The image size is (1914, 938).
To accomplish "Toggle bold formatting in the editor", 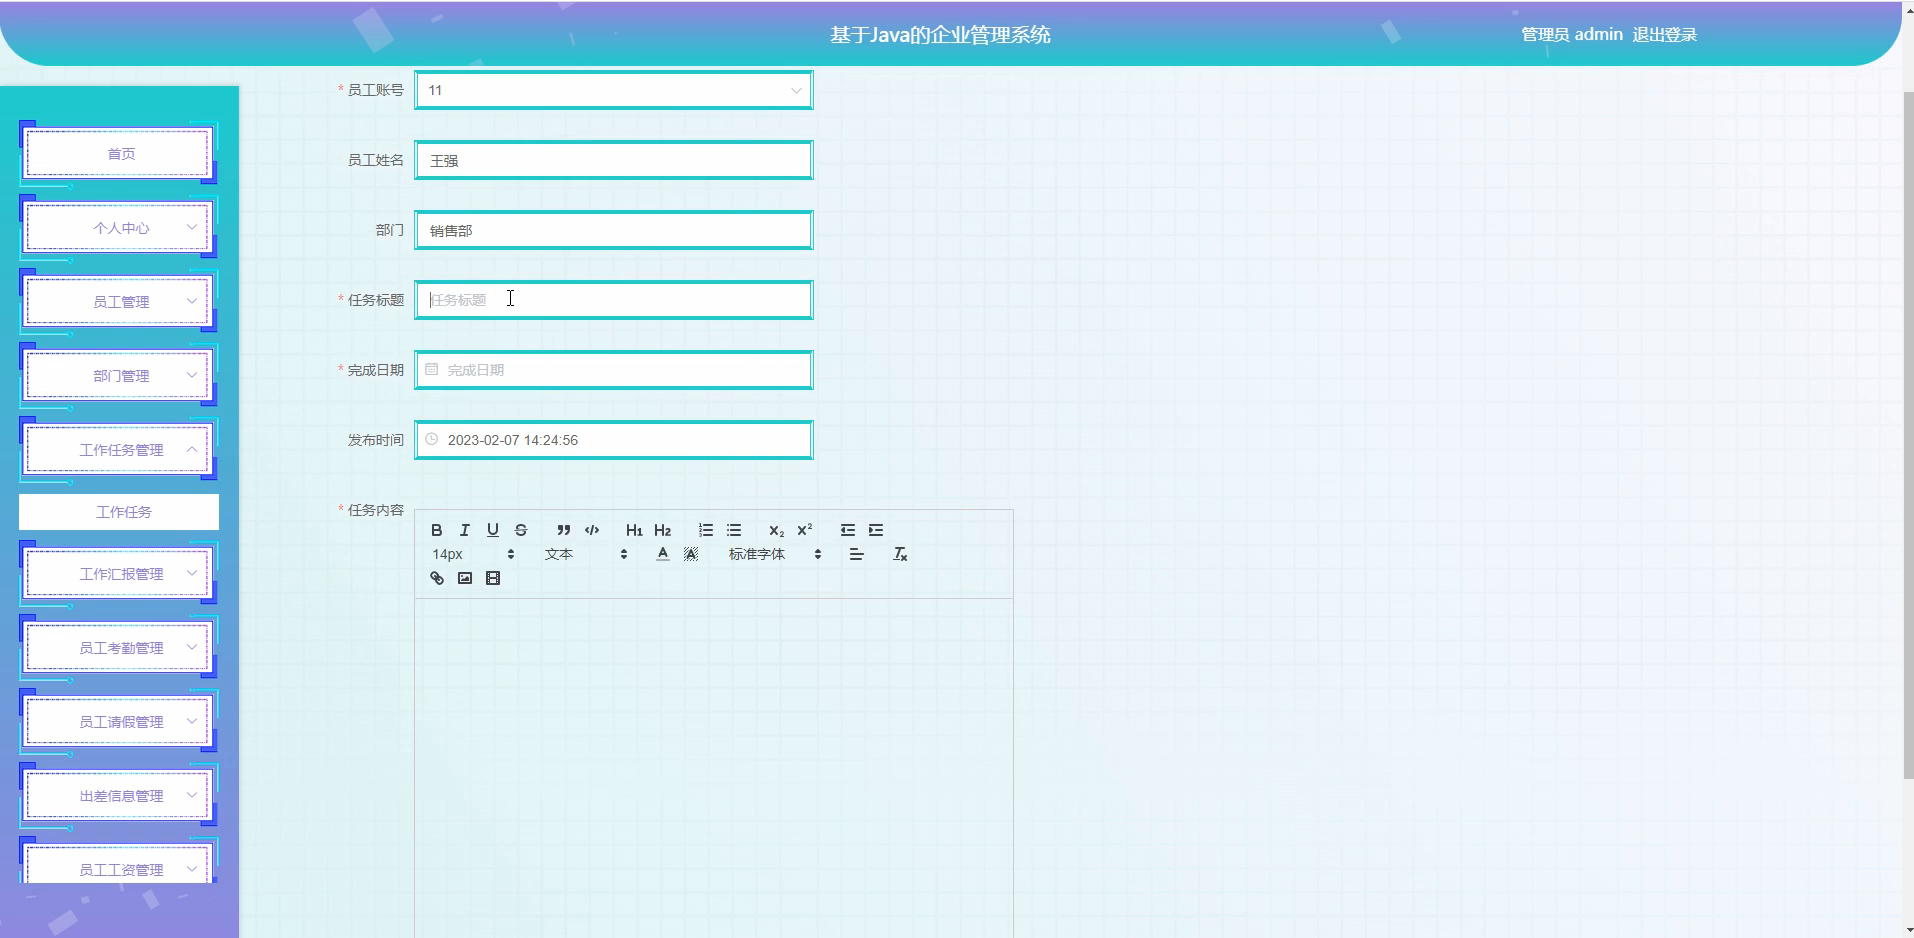I will pos(436,530).
